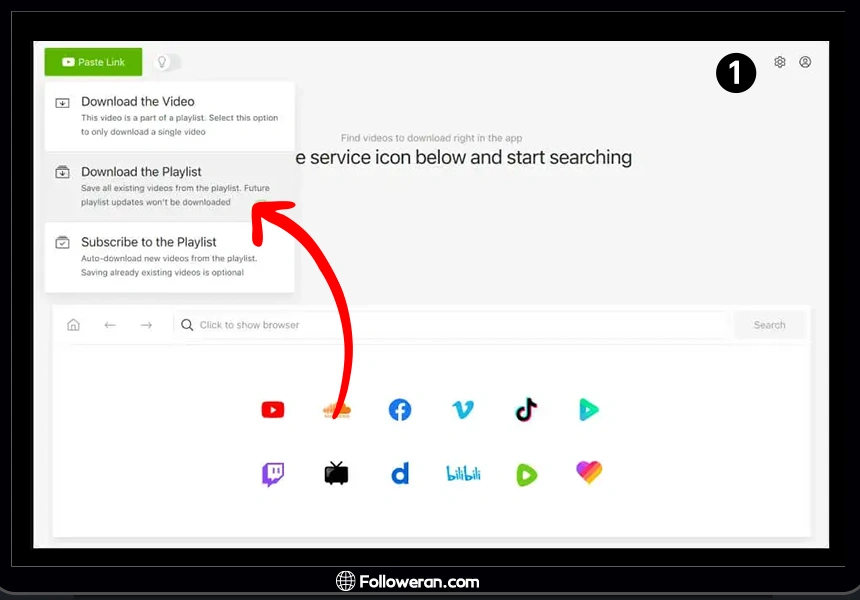Open the Bilibili service icon
Screen dimensions: 860x600
(463, 473)
